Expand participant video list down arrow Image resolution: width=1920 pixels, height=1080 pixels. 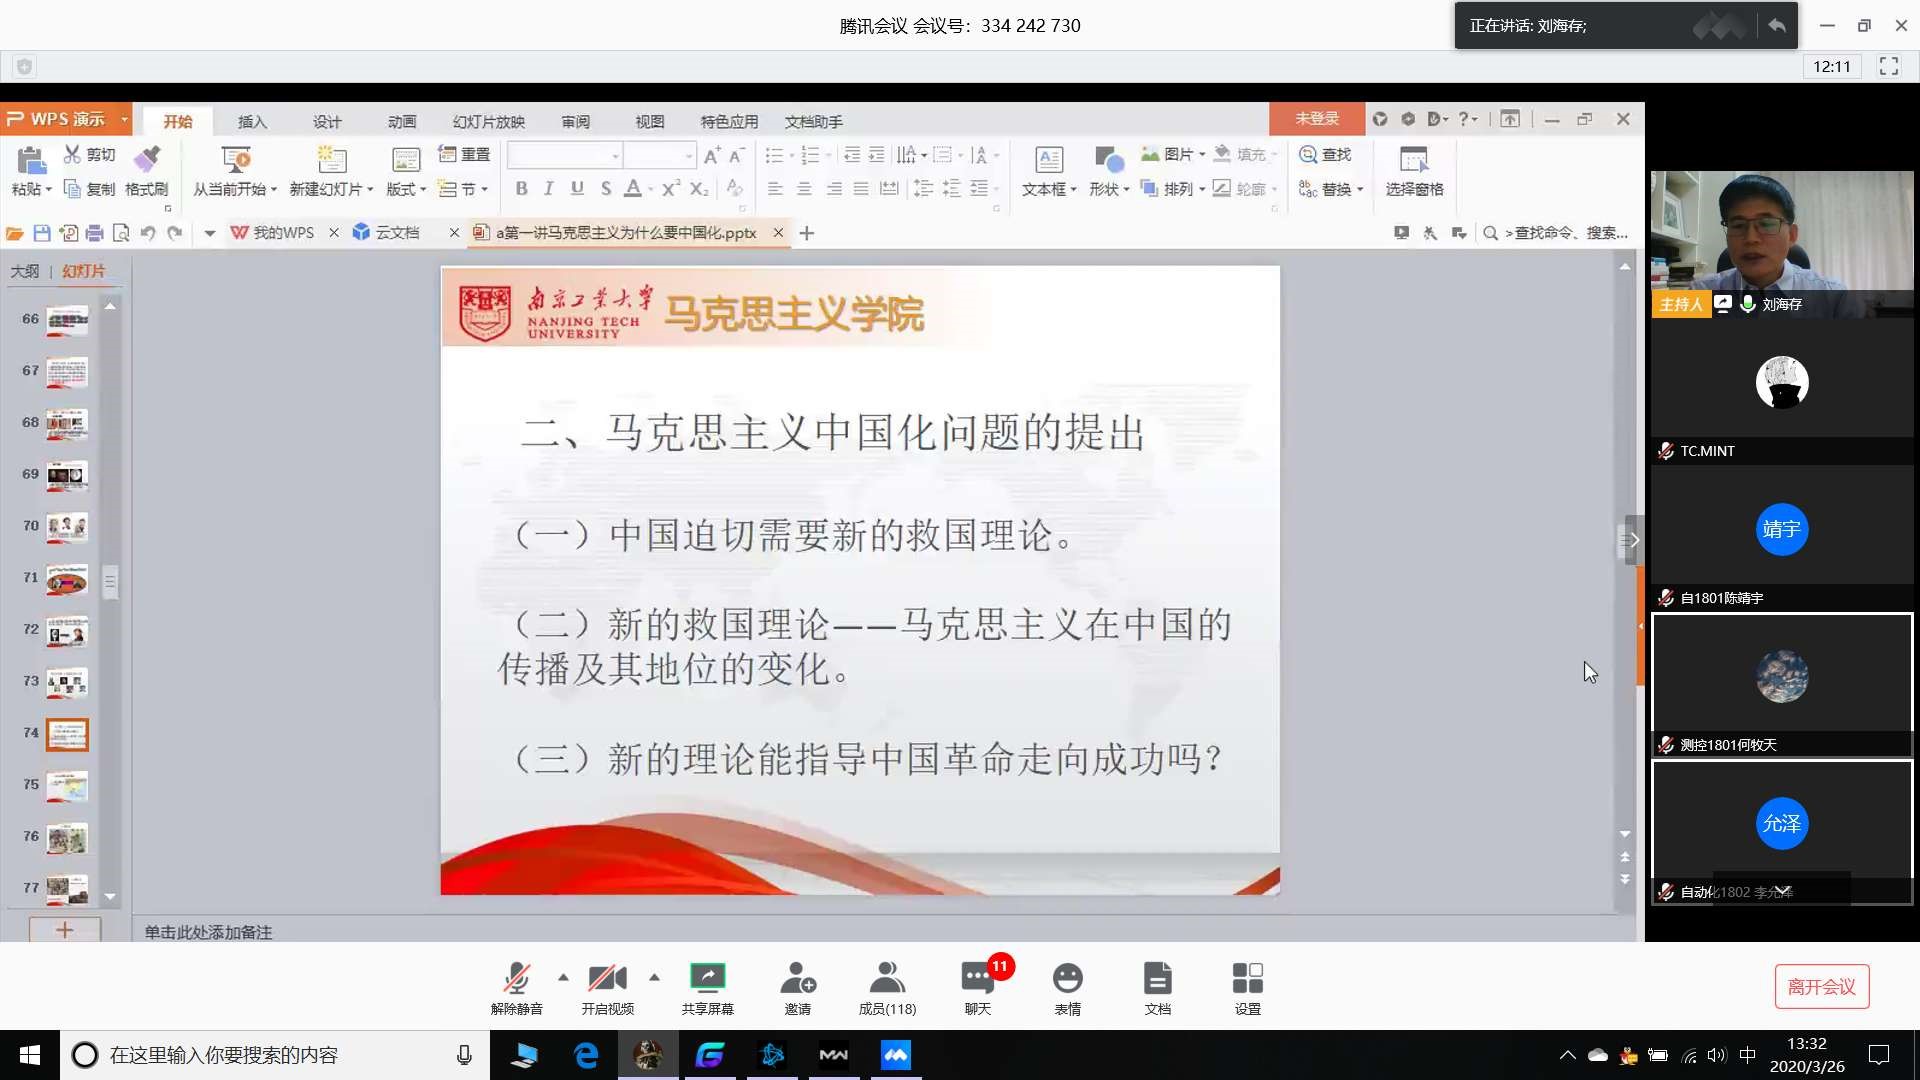tap(1782, 890)
